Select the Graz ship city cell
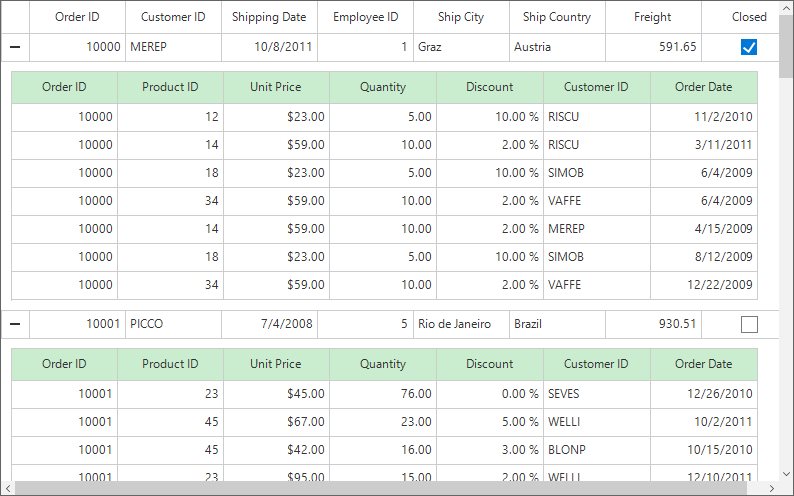Screen dimensions: 794x496 point(460,47)
